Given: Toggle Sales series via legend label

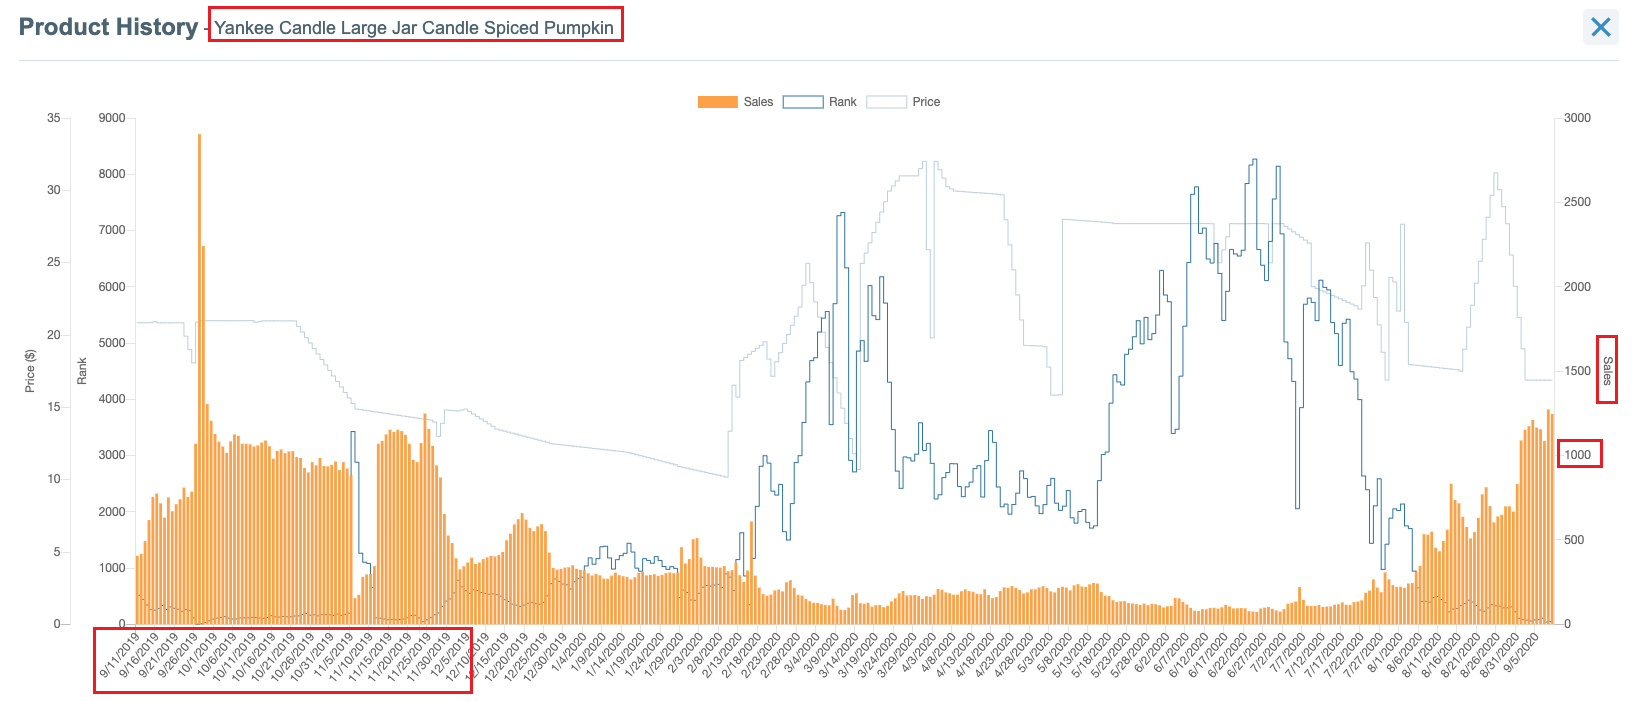Looking at the screenshot, I should coord(758,102).
